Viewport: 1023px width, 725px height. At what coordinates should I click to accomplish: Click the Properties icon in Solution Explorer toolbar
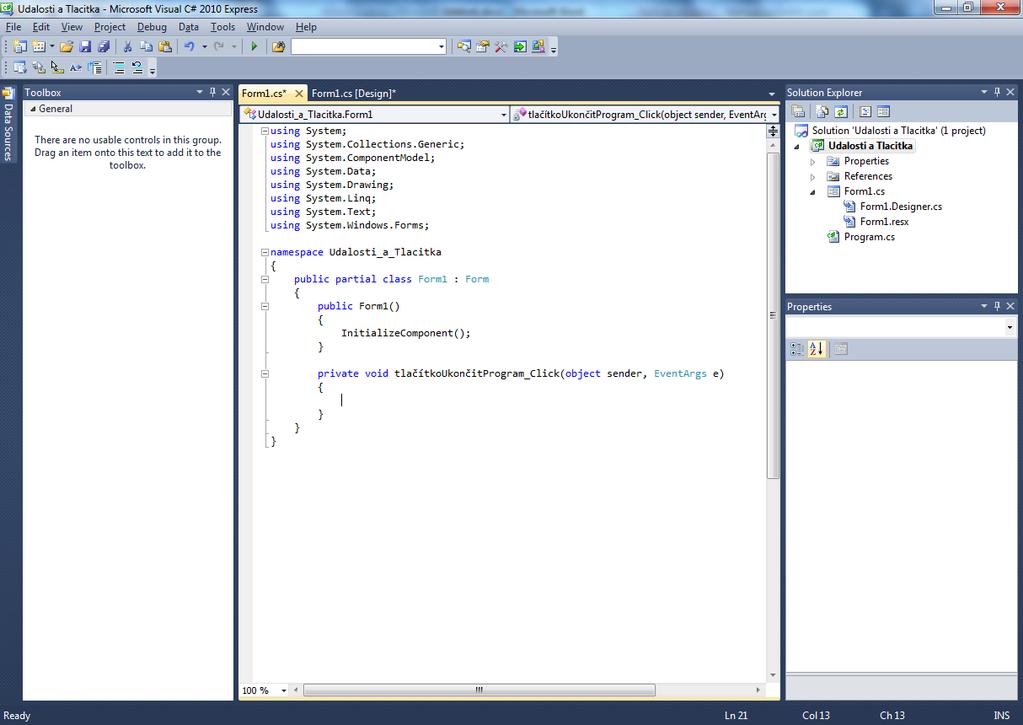[x=799, y=112]
